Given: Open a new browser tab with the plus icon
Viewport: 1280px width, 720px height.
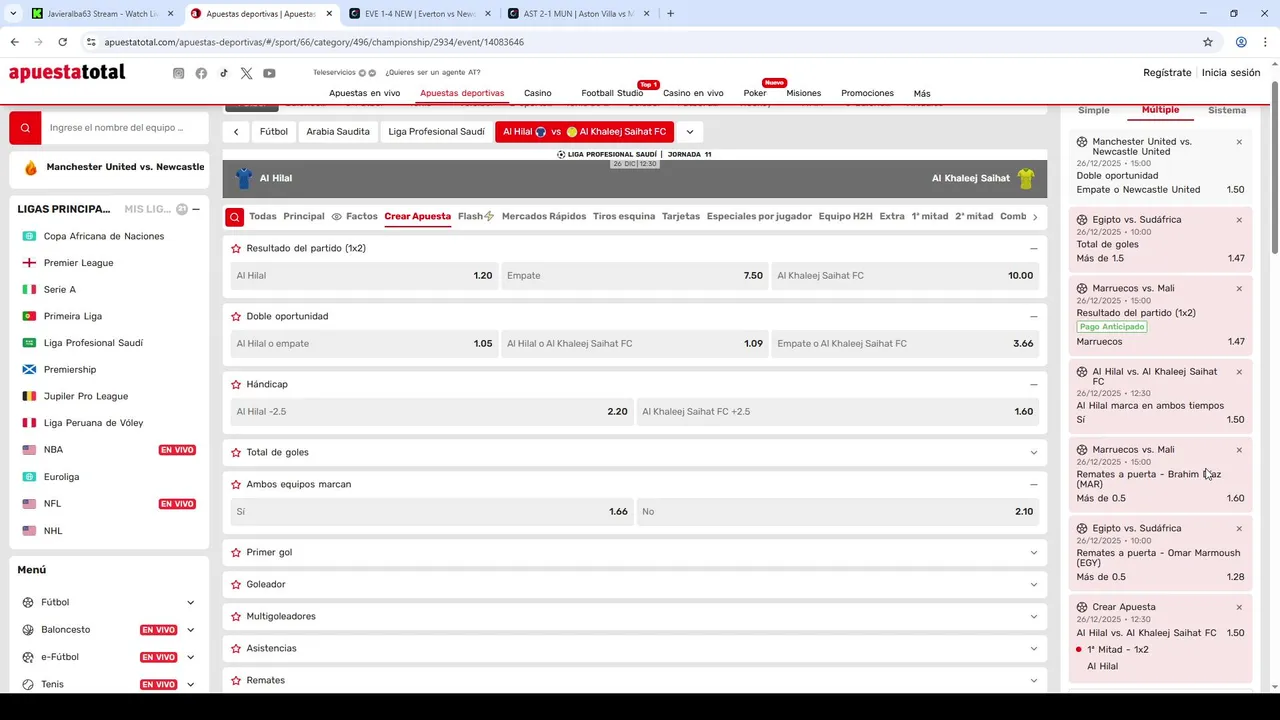Looking at the screenshot, I should pos(670,13).
